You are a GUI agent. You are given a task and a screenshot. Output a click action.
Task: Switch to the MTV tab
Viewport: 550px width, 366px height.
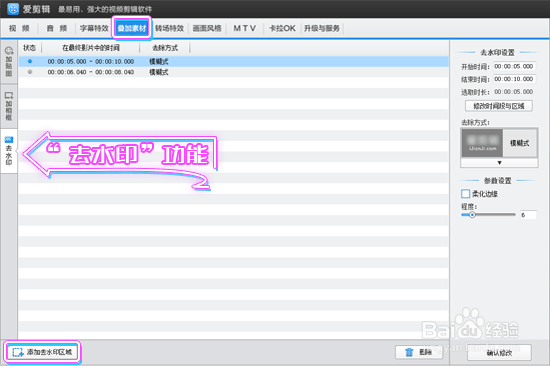point(245,28)
